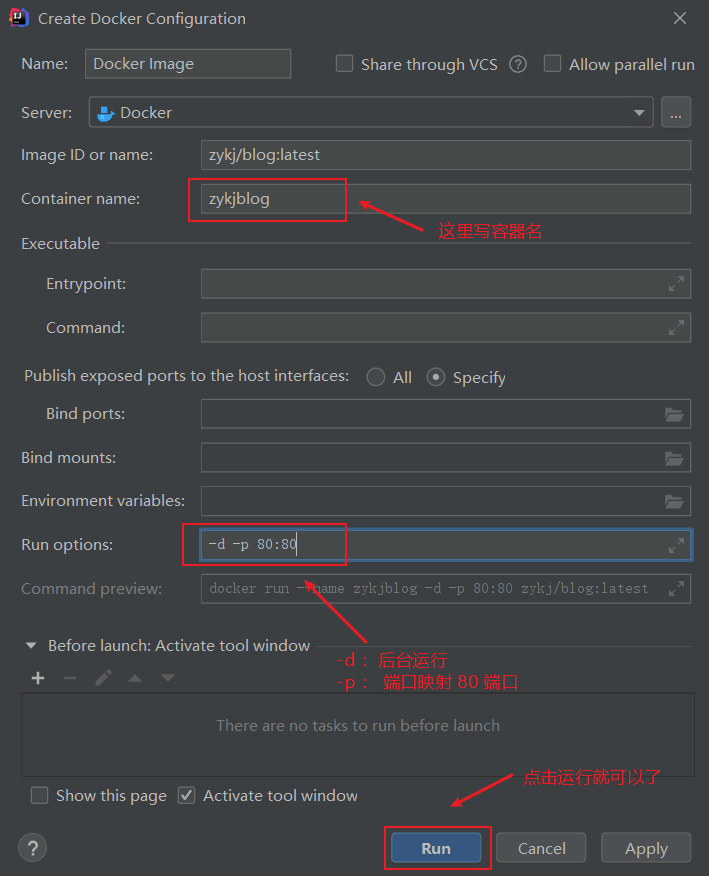This screenshot has width=709, height=876.
Task: Move before launch task down
Action: (168, 678)
